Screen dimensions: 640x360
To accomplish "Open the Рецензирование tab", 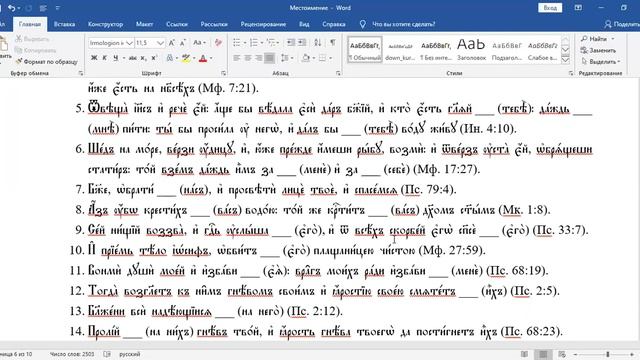I will [x=263, y=24].
